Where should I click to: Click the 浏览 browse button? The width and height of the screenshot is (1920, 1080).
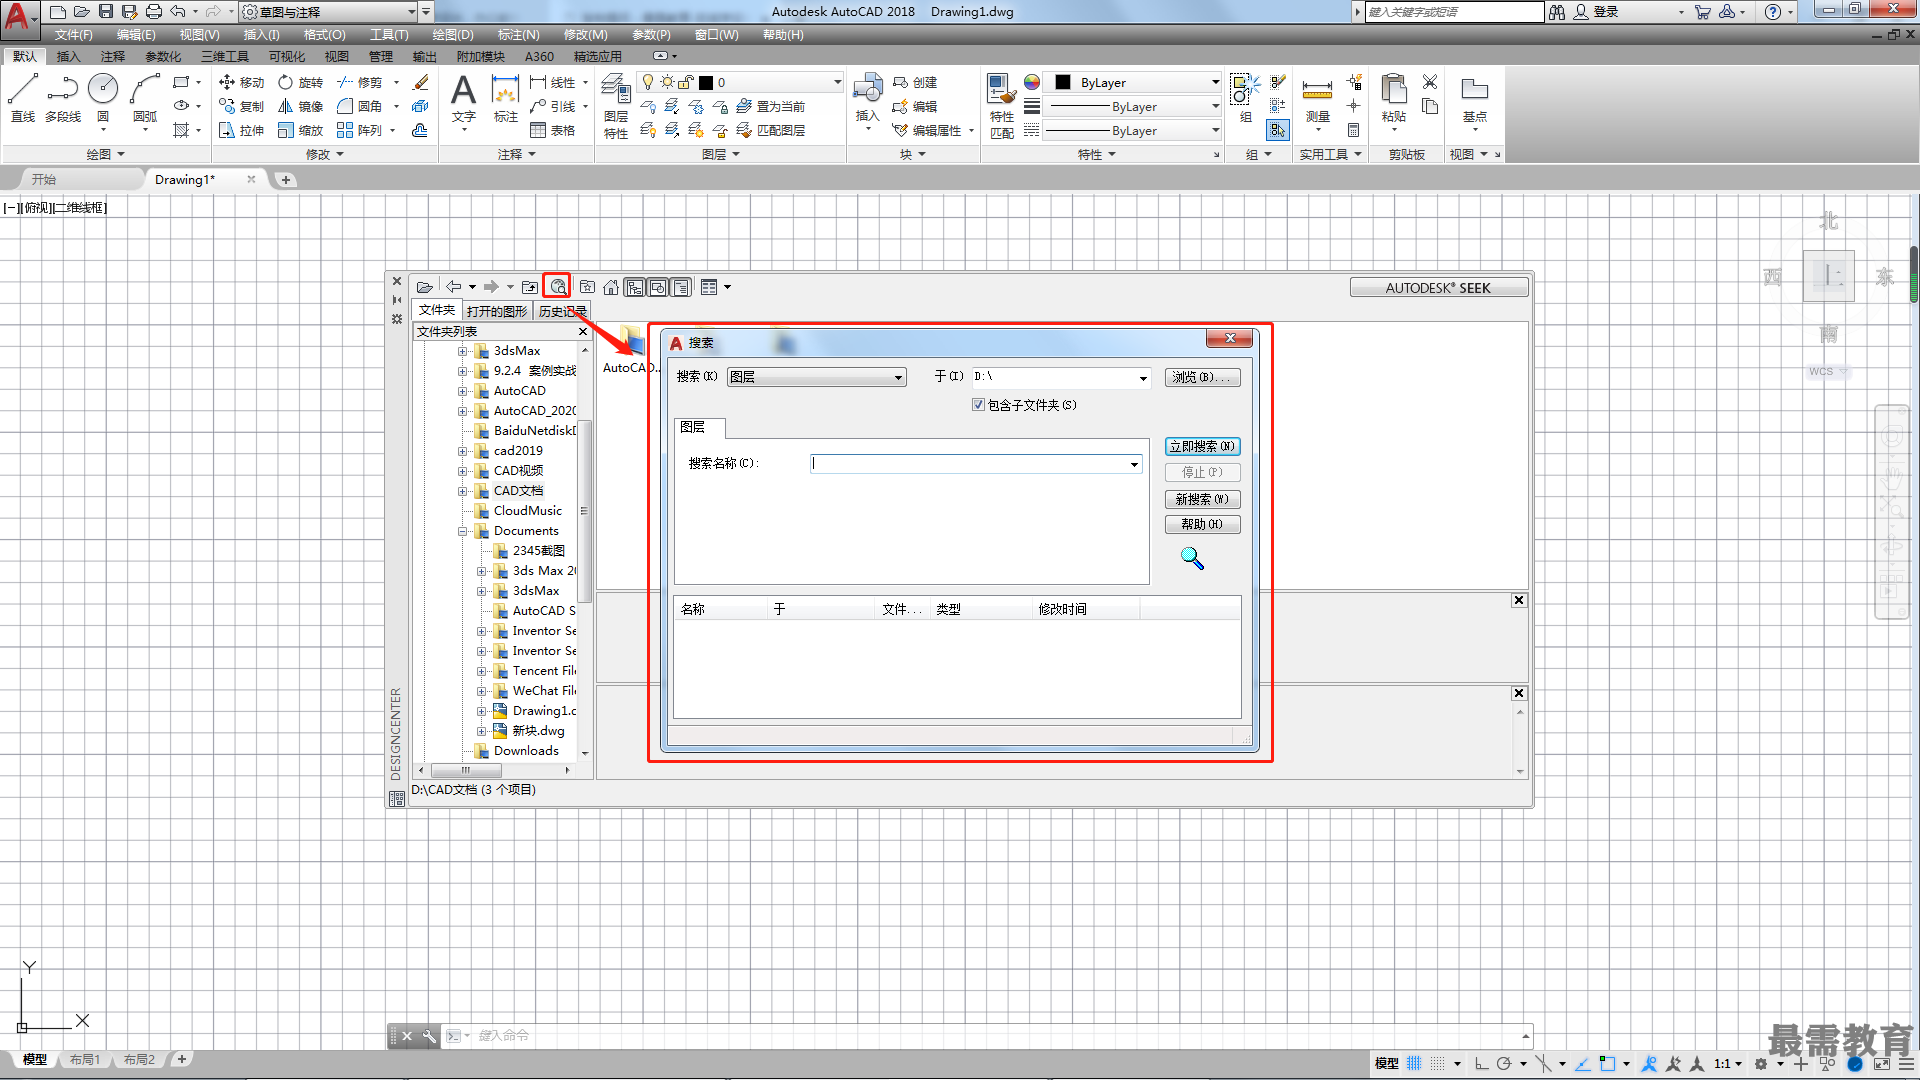[x=1202, y=377]
